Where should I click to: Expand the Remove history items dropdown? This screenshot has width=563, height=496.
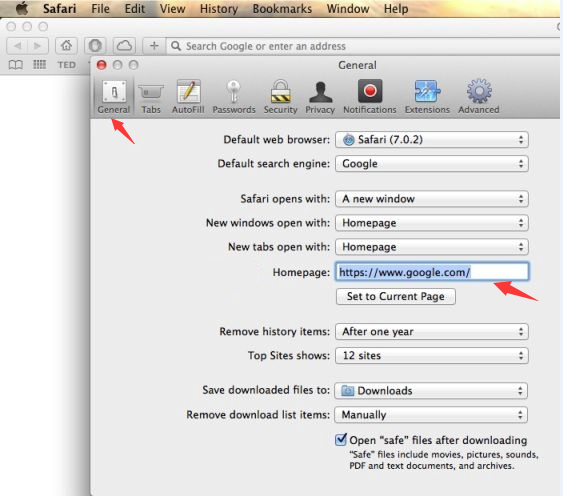(432, 332)
